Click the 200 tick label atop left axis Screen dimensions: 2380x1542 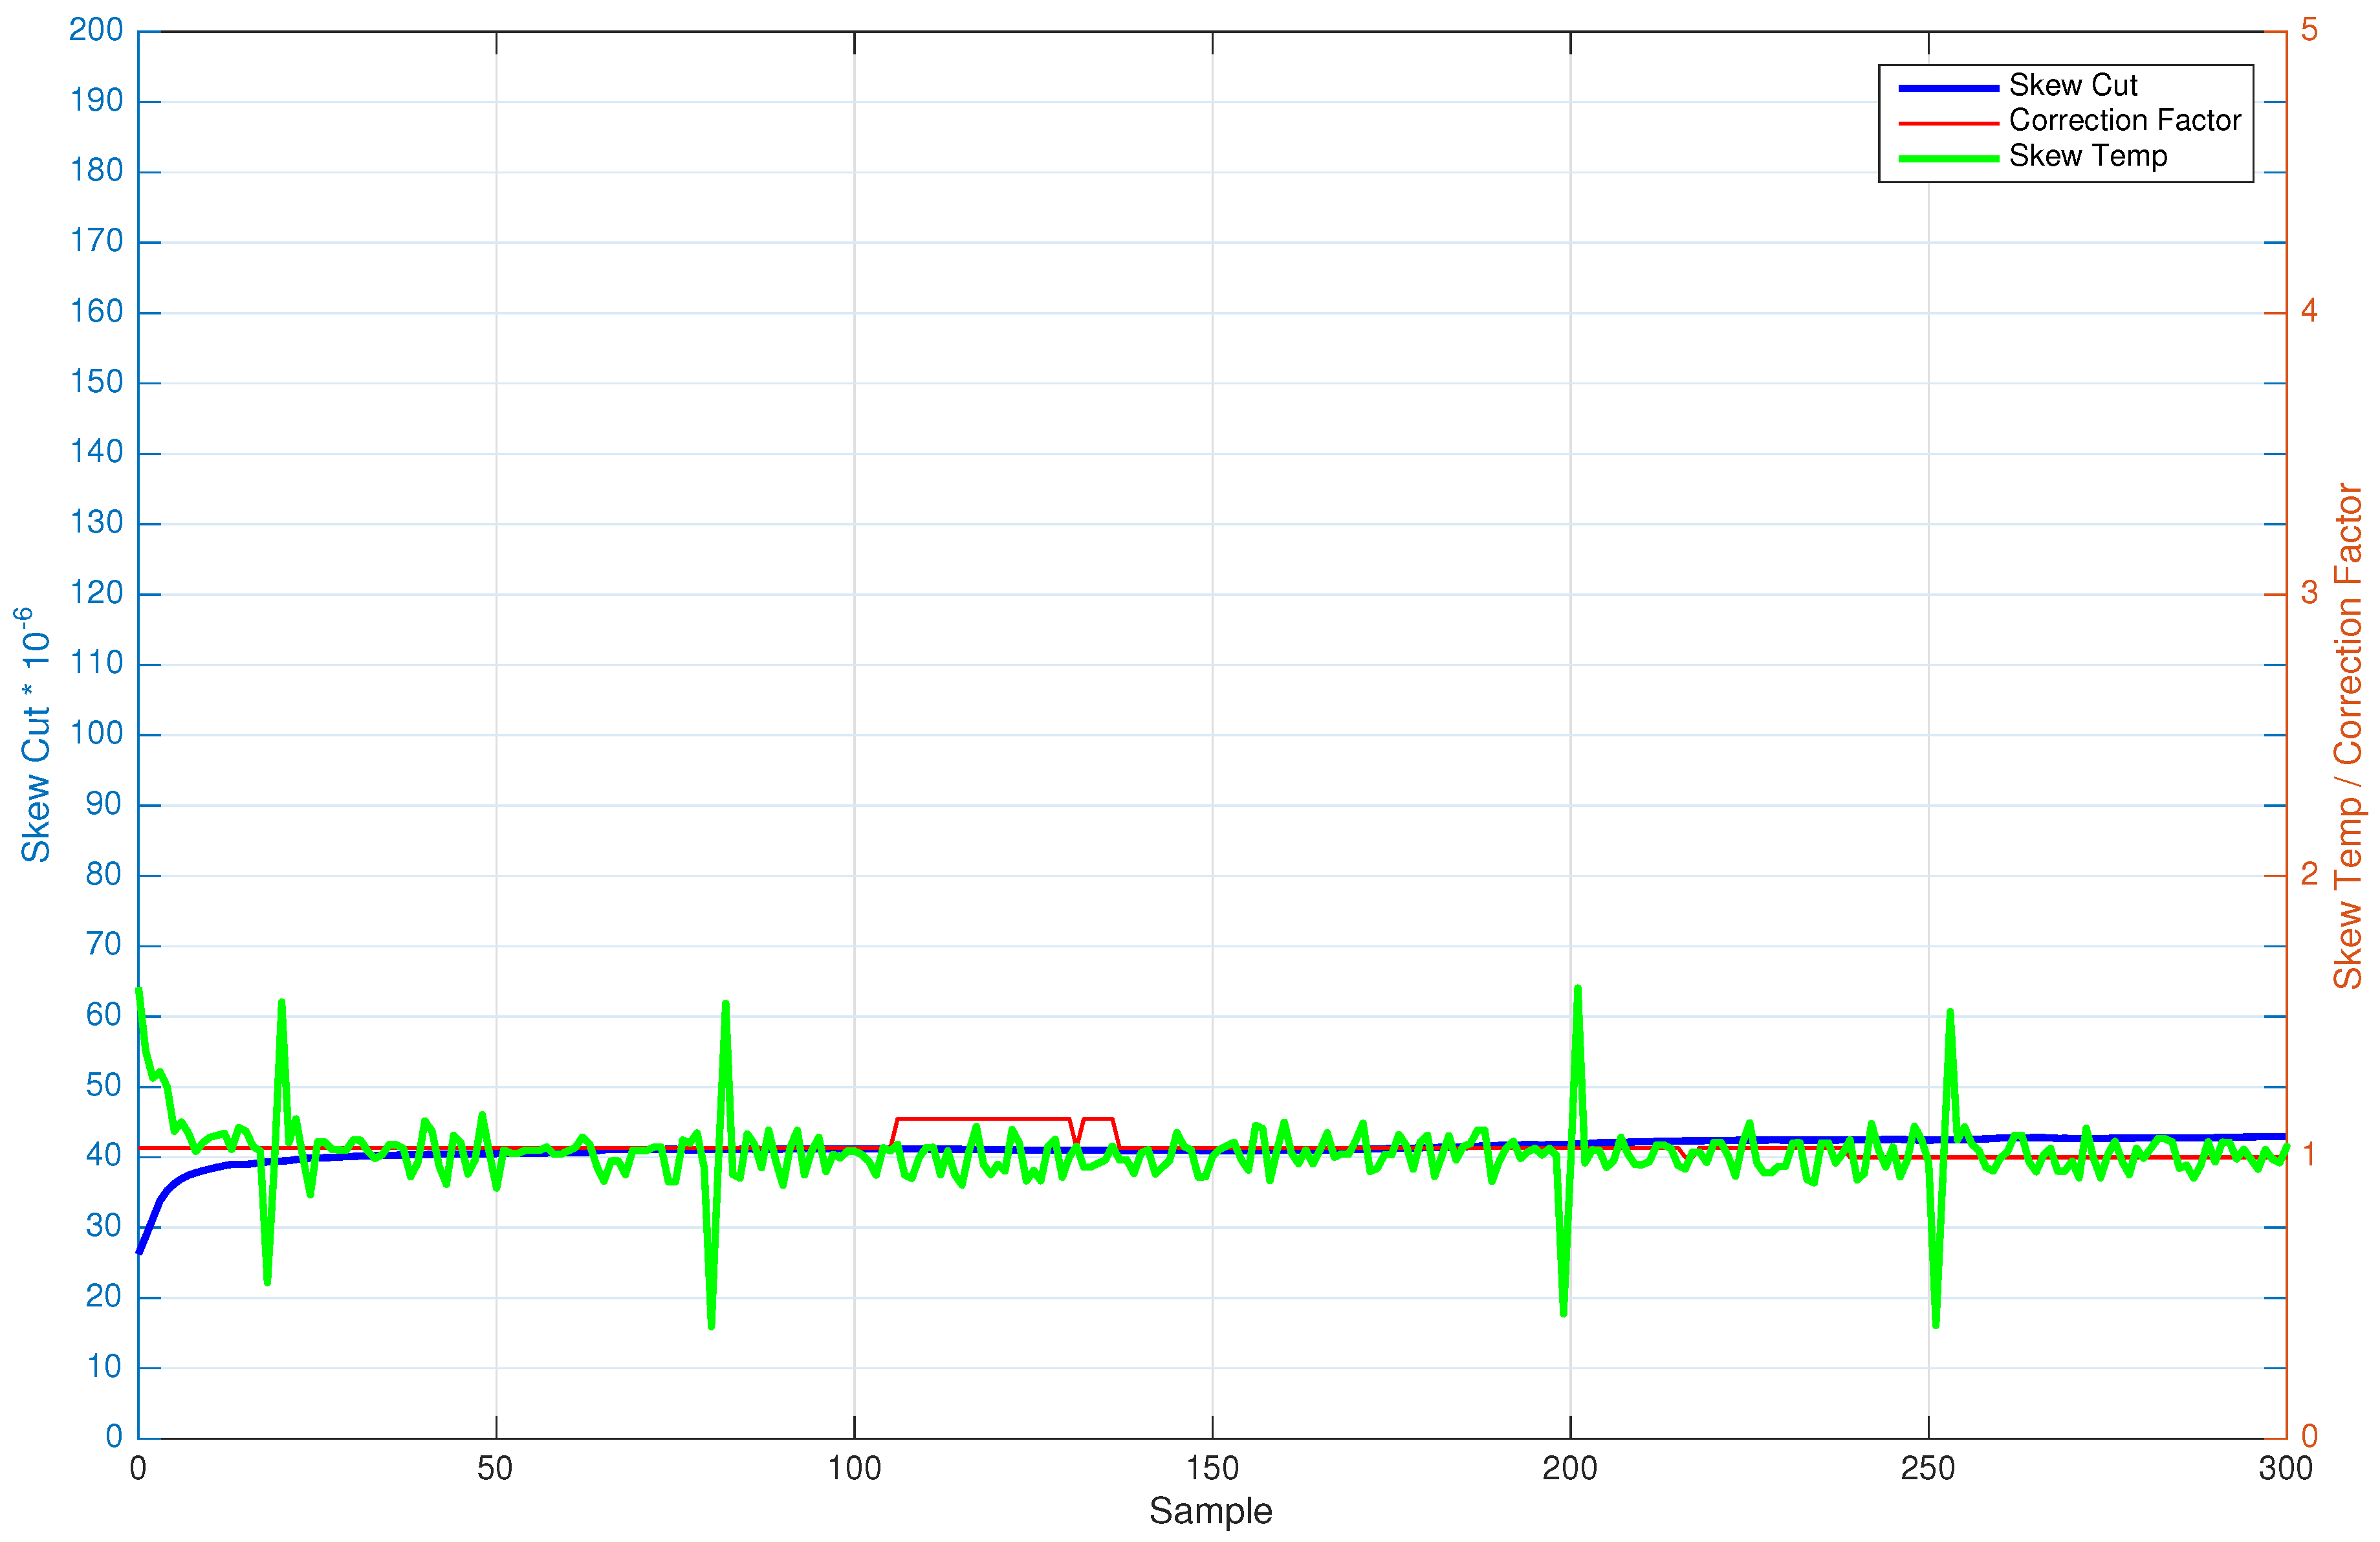click(x=96, y=30)
